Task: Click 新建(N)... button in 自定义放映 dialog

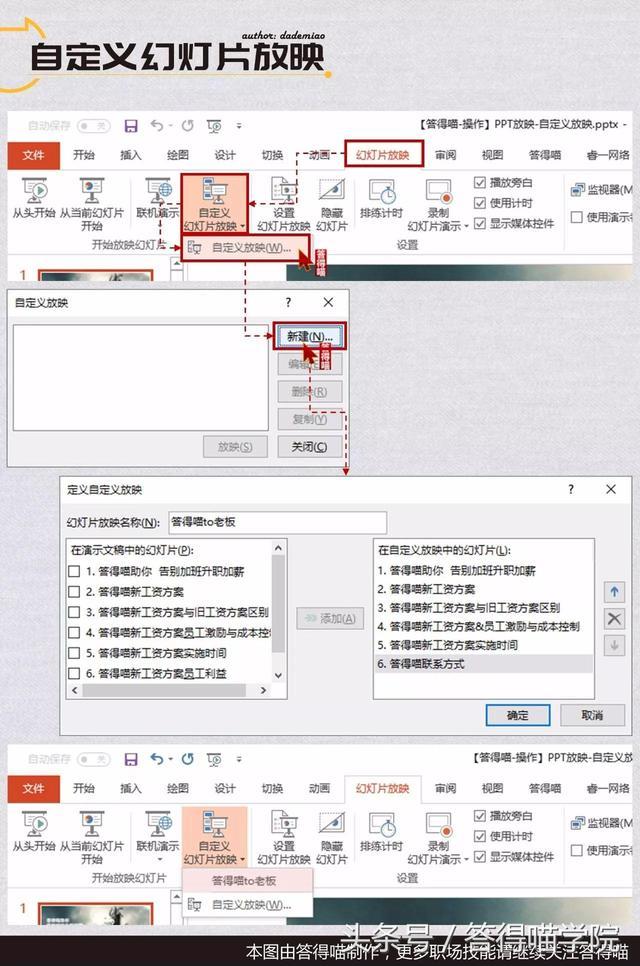Action: pos(310,336)
